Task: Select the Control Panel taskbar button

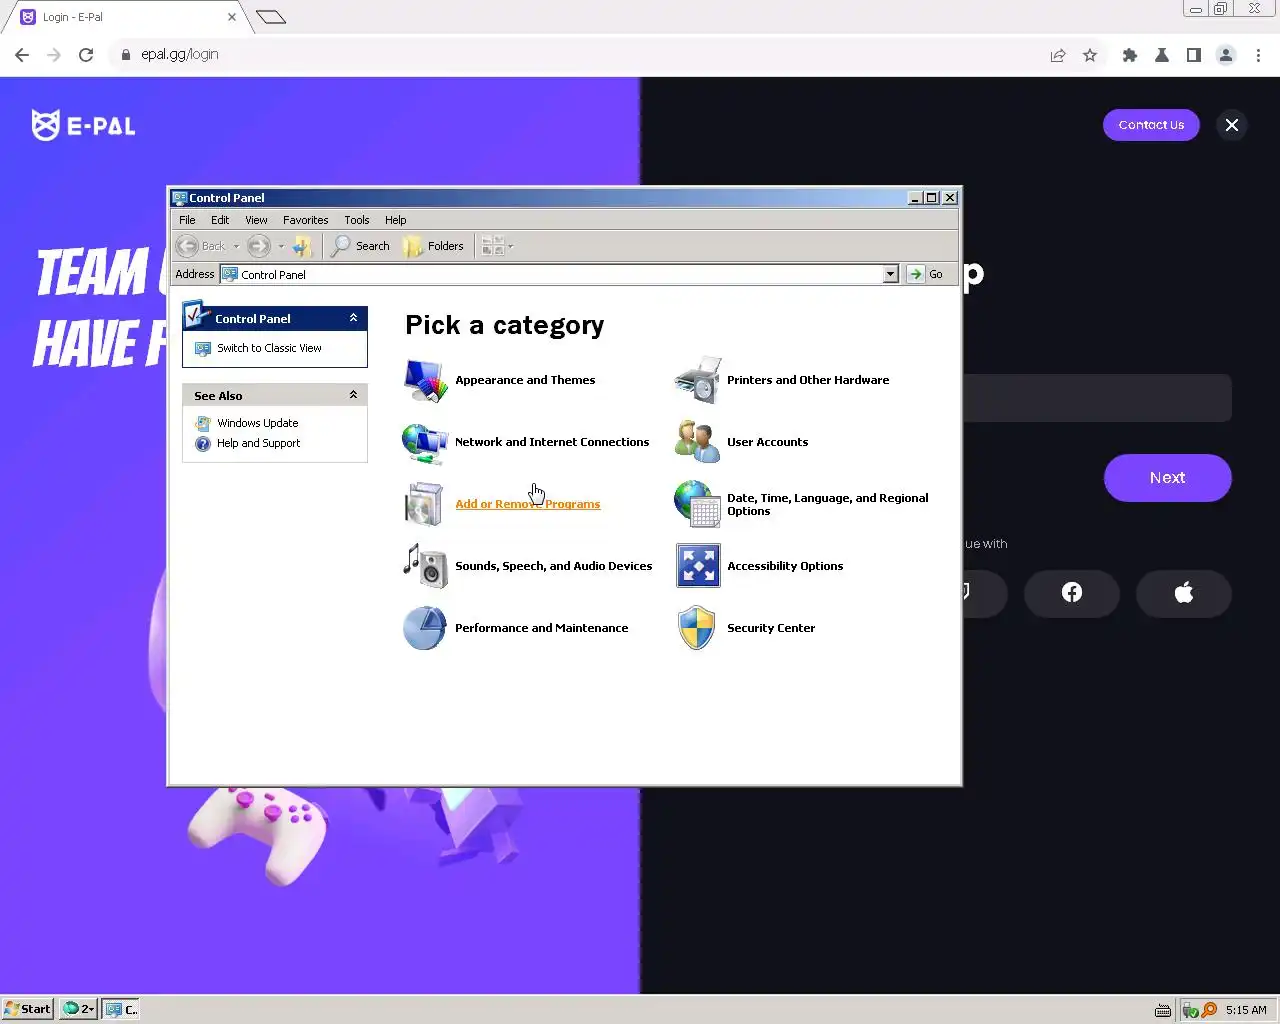Action: (x=122, y=1009)
